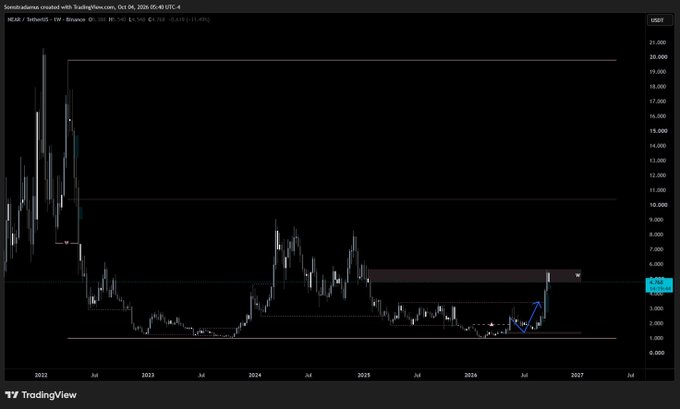Open the USDT currency selector
Image resolution: width=680 pixels, height=409 pixels.
[658, 20]
